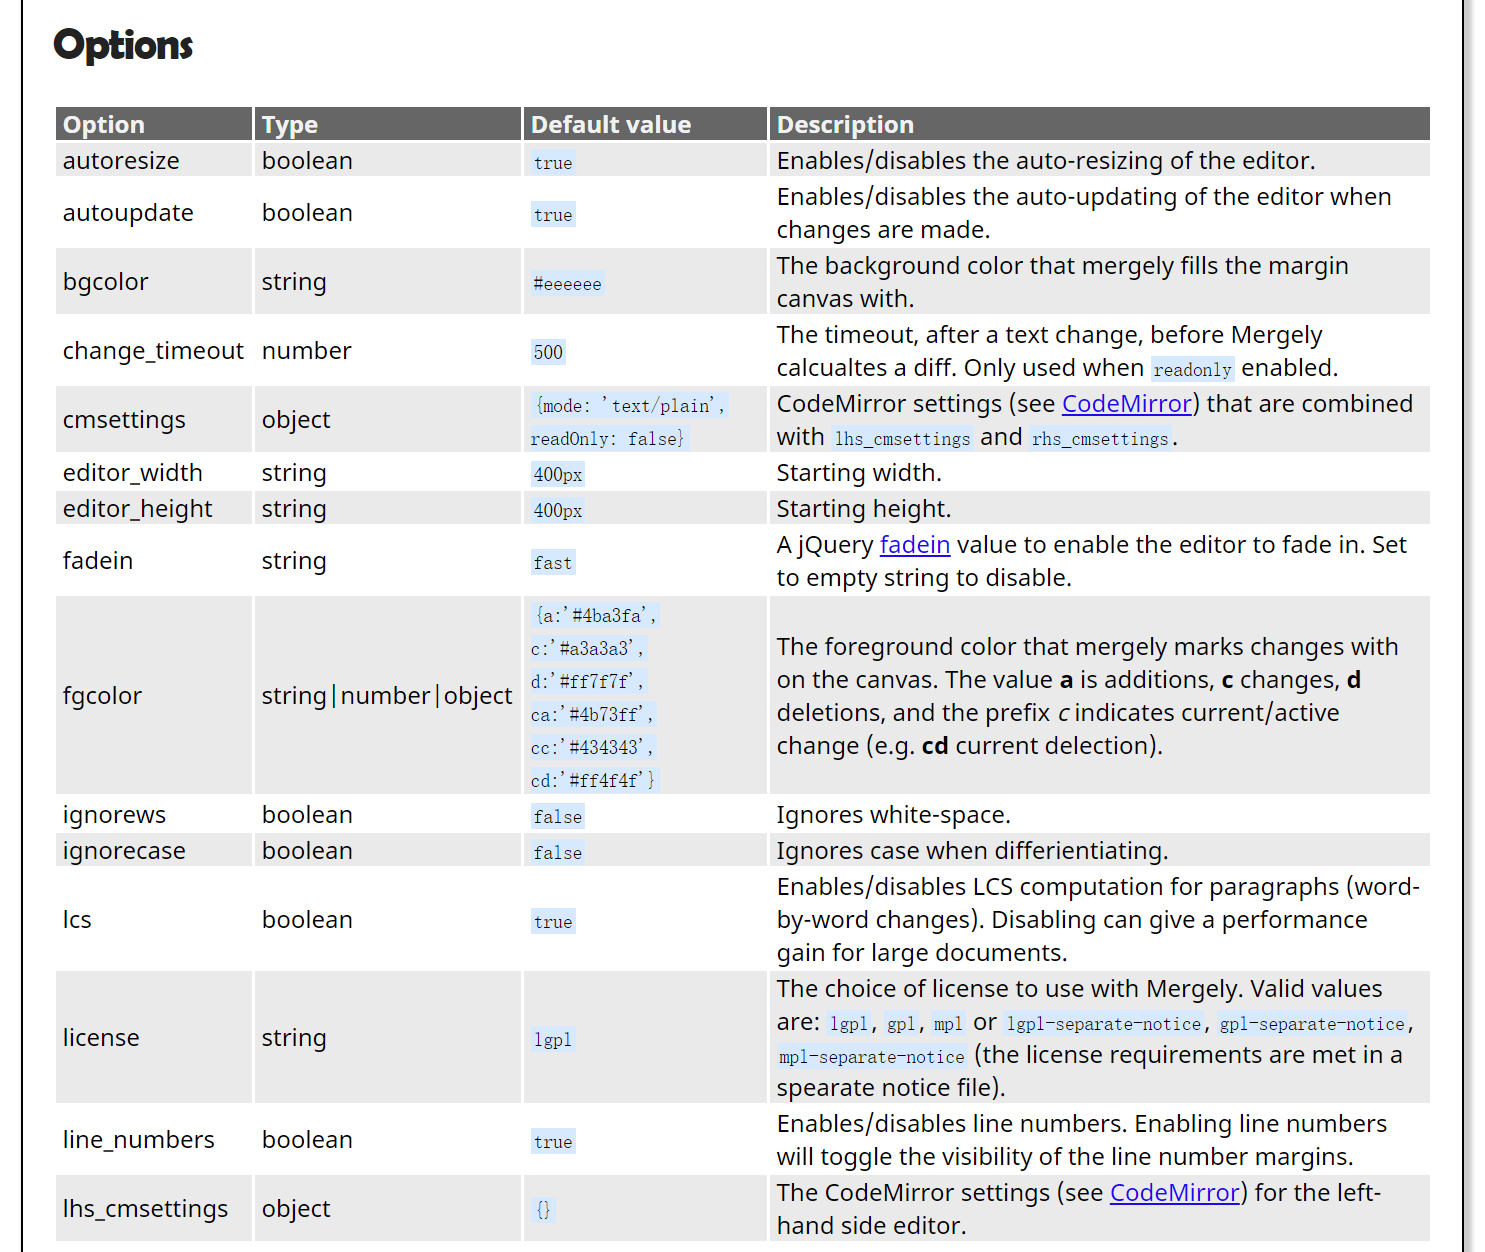
Task: Click the Options heading
Action: click(123, 45)
